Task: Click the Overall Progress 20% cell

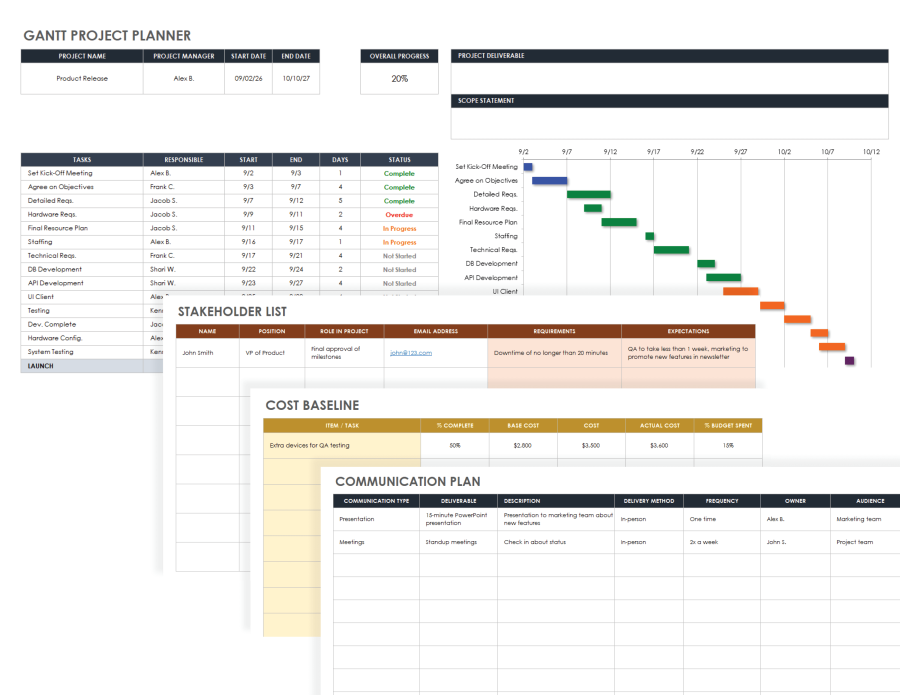Action: click(x=399, y=78)
